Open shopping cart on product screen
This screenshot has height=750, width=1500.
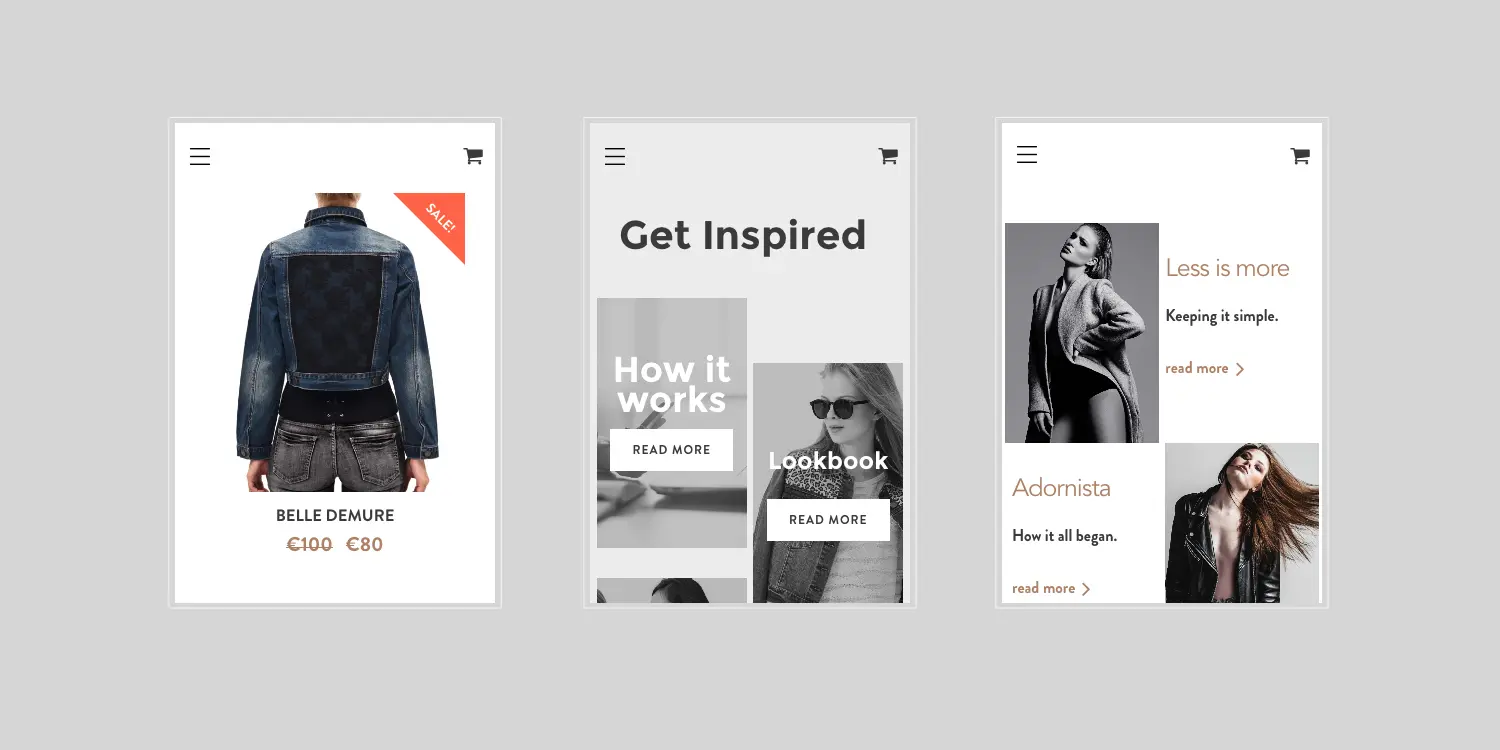coord(473,156)
